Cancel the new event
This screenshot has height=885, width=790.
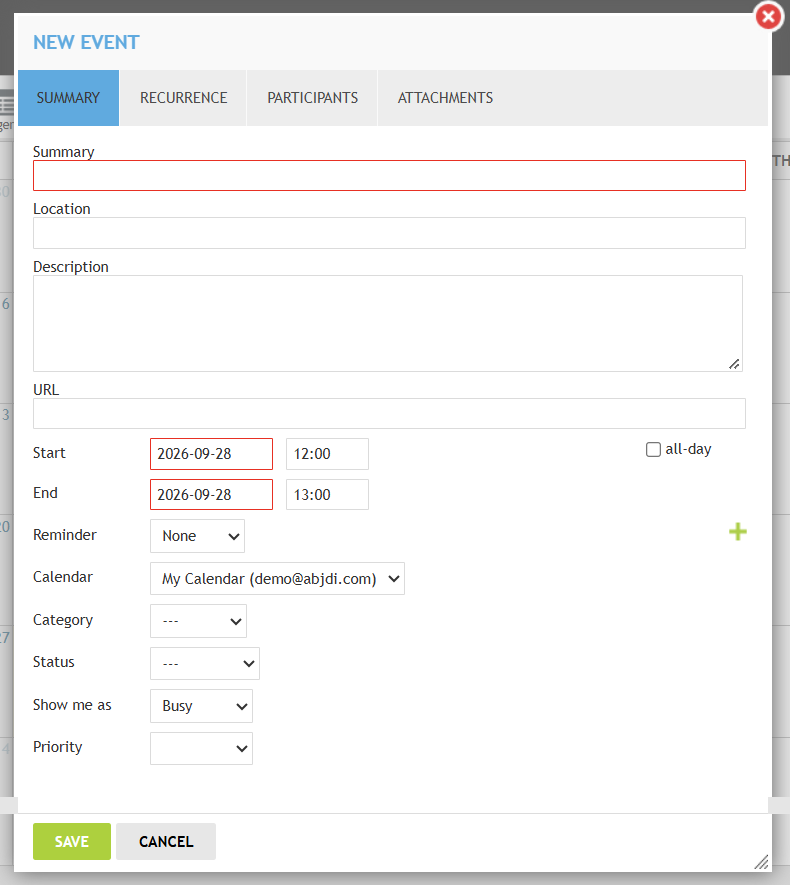point(166,842)
